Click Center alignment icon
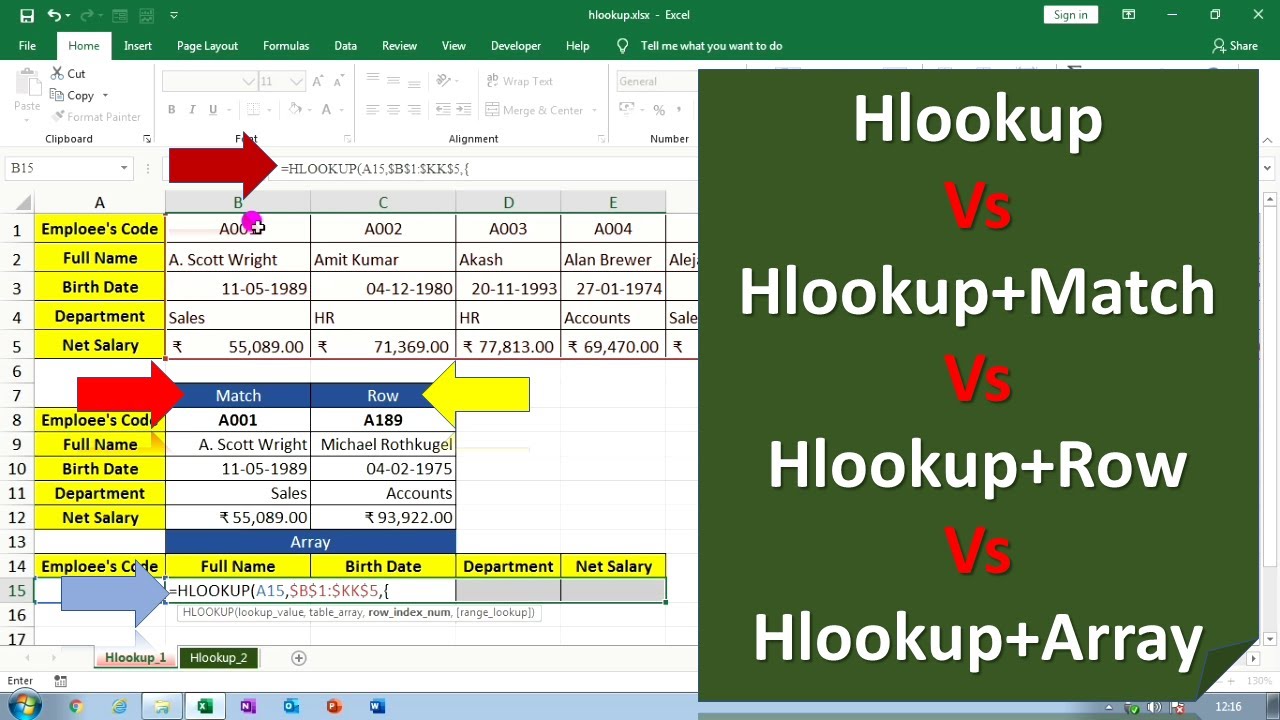The width and height of the screenshot is (1280, 720). coord(393,110)
